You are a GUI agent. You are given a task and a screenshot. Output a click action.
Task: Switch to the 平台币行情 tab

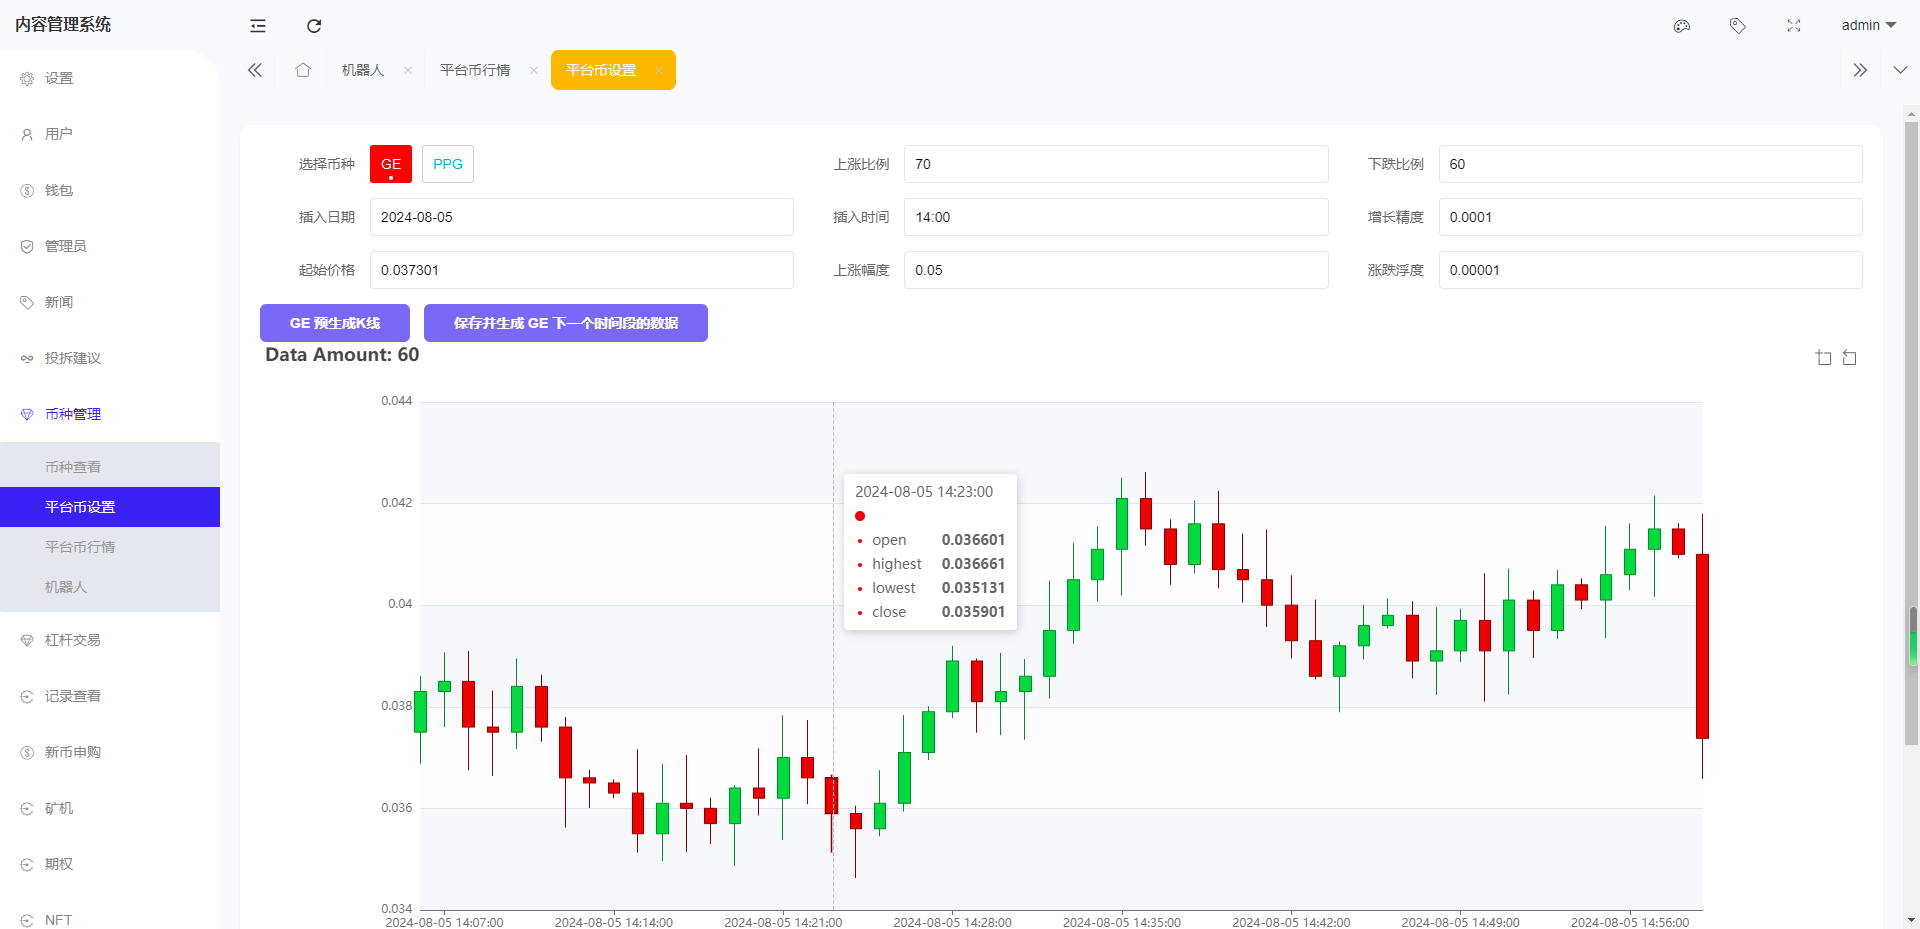(475, 70)
